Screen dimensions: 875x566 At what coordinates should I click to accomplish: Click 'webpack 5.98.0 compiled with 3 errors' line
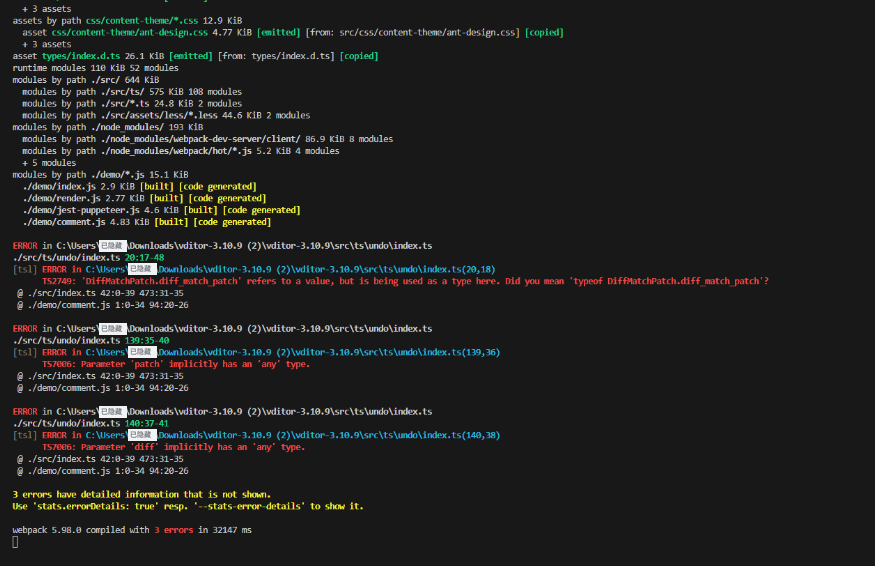(x=132, y=530)
